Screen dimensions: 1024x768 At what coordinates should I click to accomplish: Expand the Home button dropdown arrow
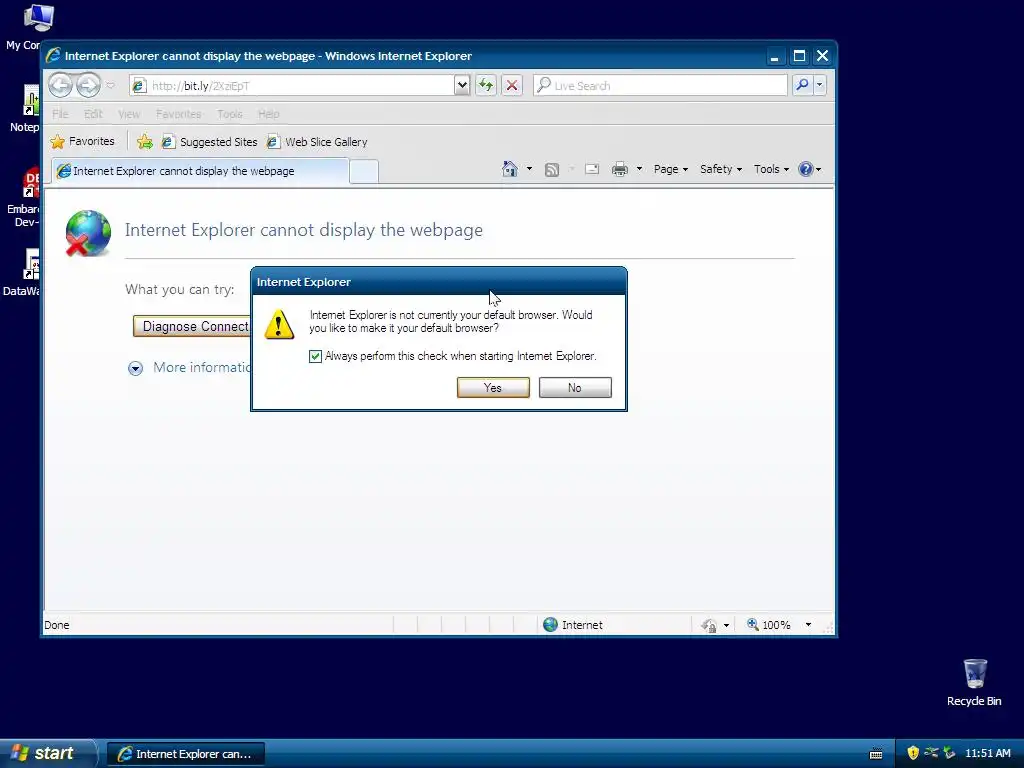coord(529,169)
